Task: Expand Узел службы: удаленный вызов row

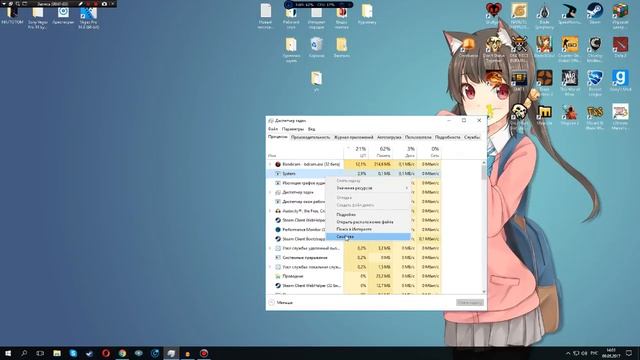Action: (x=270, y=248)
